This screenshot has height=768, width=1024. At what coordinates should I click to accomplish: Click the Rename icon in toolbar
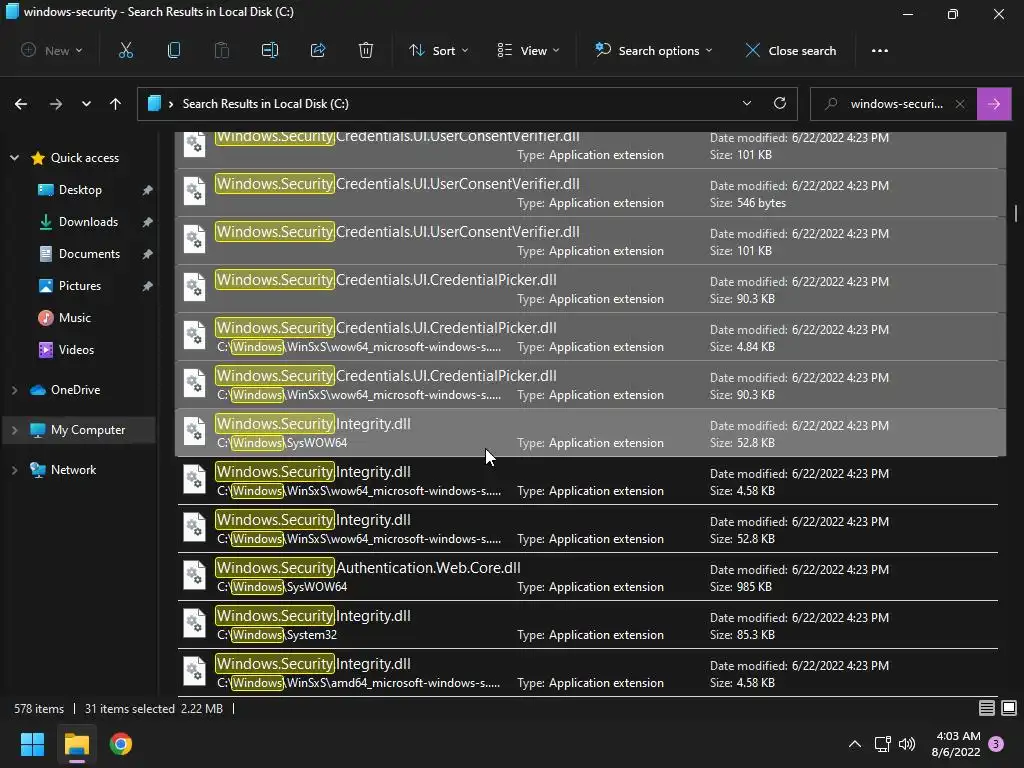click(270, 50)
